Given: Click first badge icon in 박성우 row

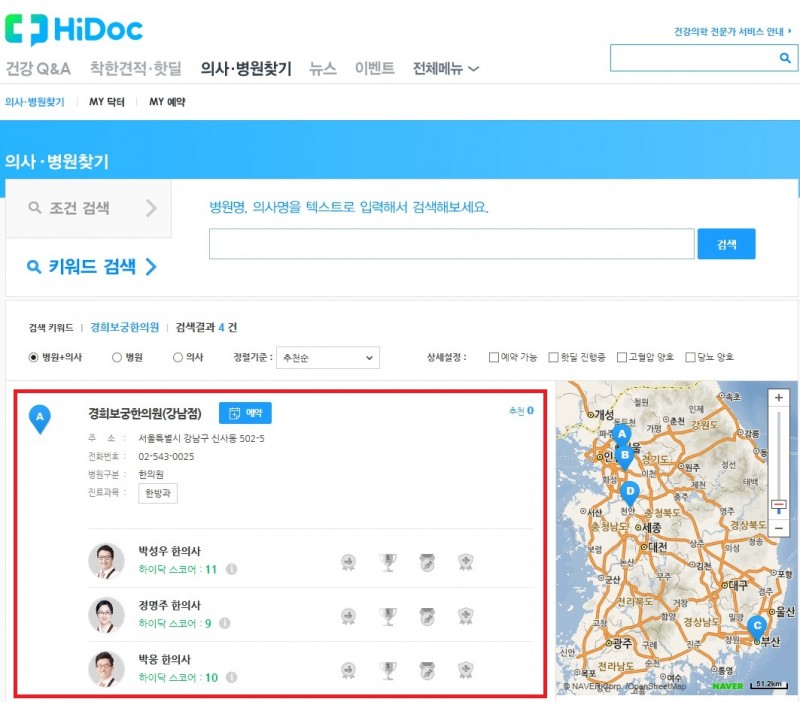Looking at the screenshot, I should pyautogui.click(x=348, y=562).
